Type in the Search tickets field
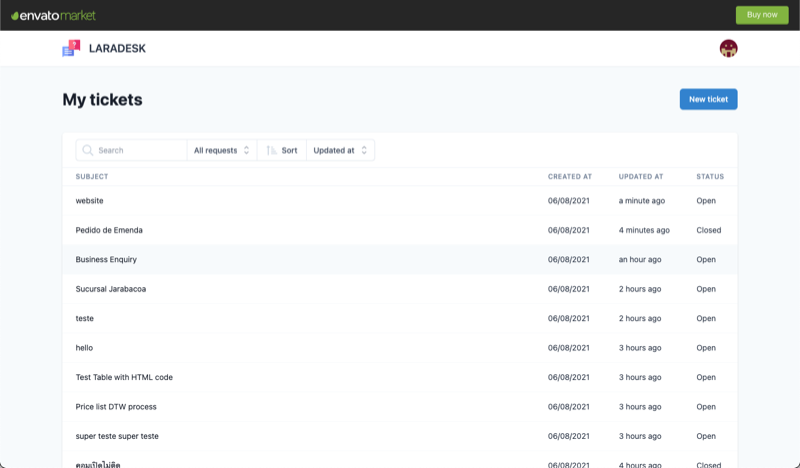This screenshot has width=800, height=468. coord(139,150)
